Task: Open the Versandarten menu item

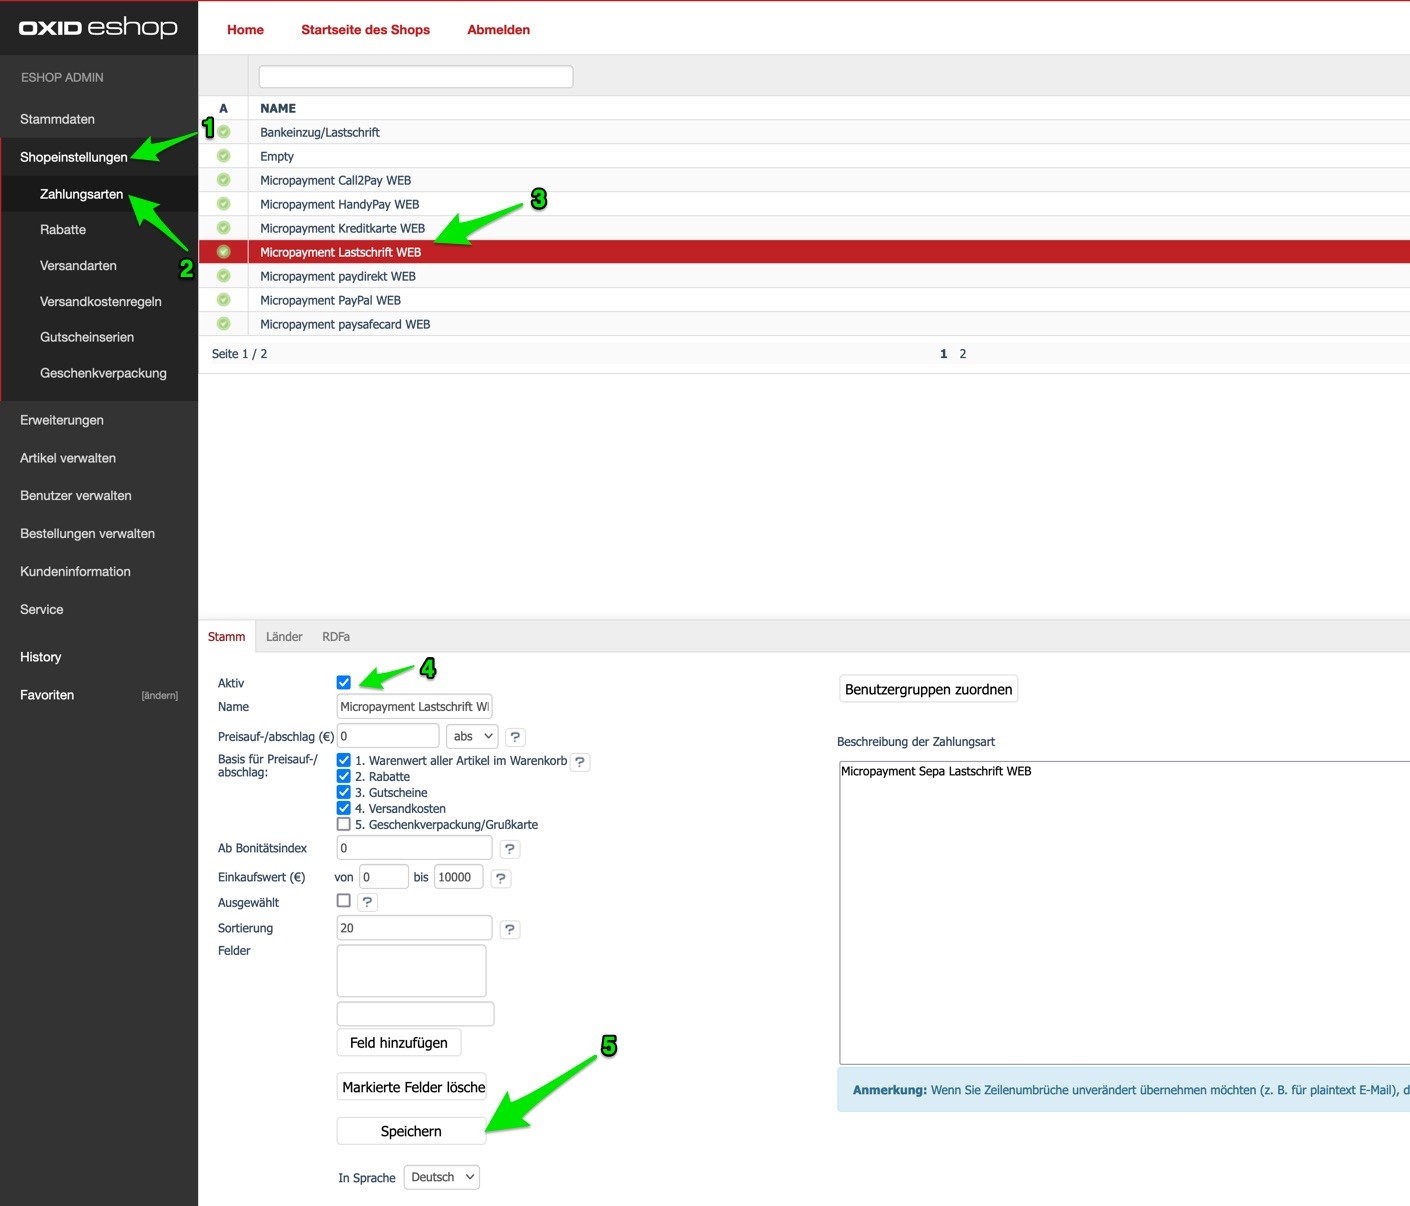Action: coord(78,266)
